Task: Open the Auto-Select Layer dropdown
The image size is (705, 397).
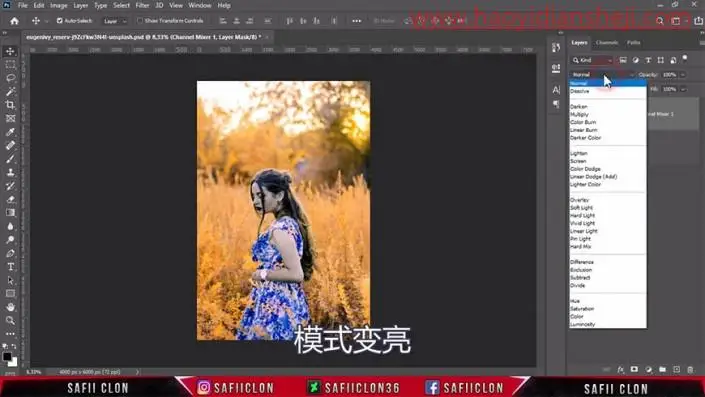Action: (x=115, y=21)
